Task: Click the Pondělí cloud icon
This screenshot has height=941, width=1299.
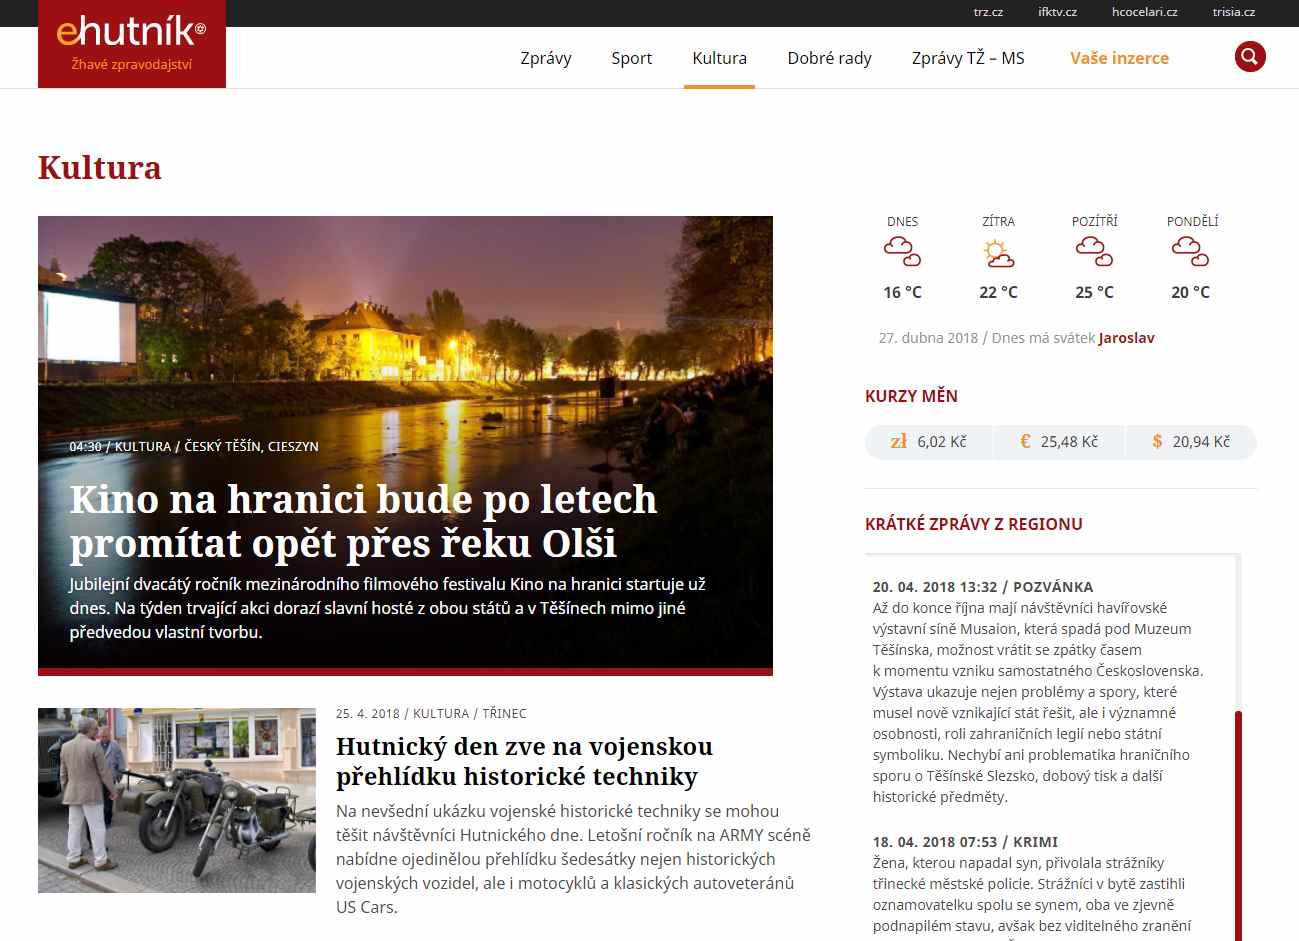Action: [x=1190, y=251]
